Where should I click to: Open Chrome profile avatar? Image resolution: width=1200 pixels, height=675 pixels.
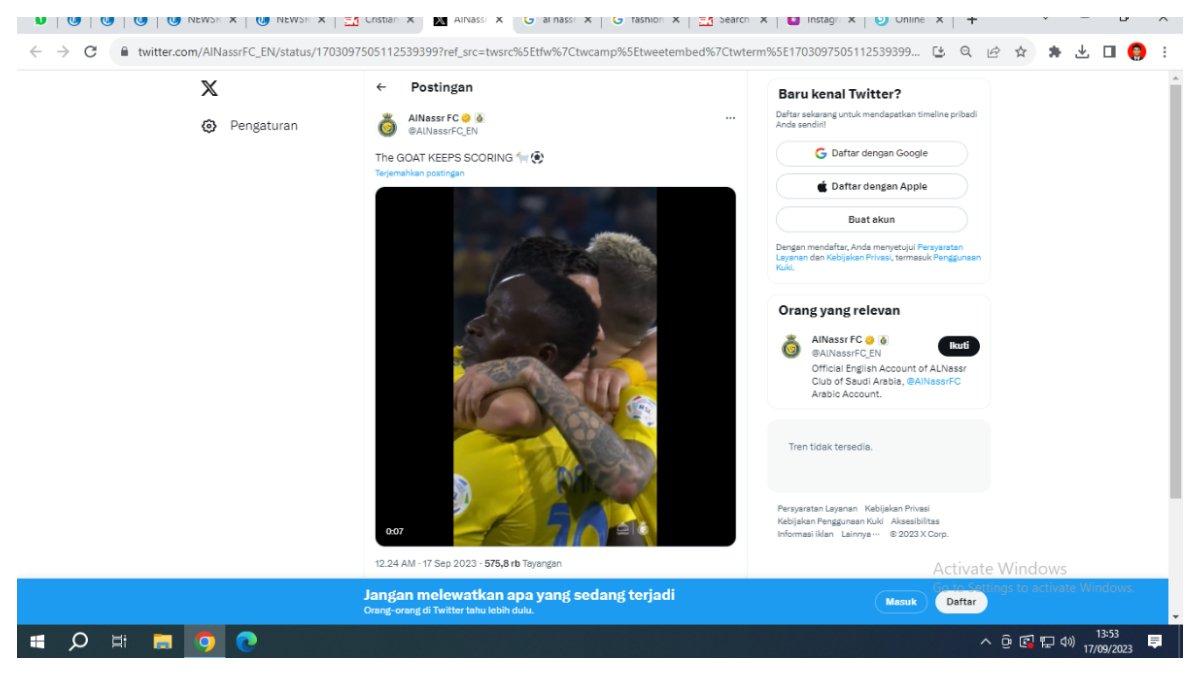tap(1137, 52)
